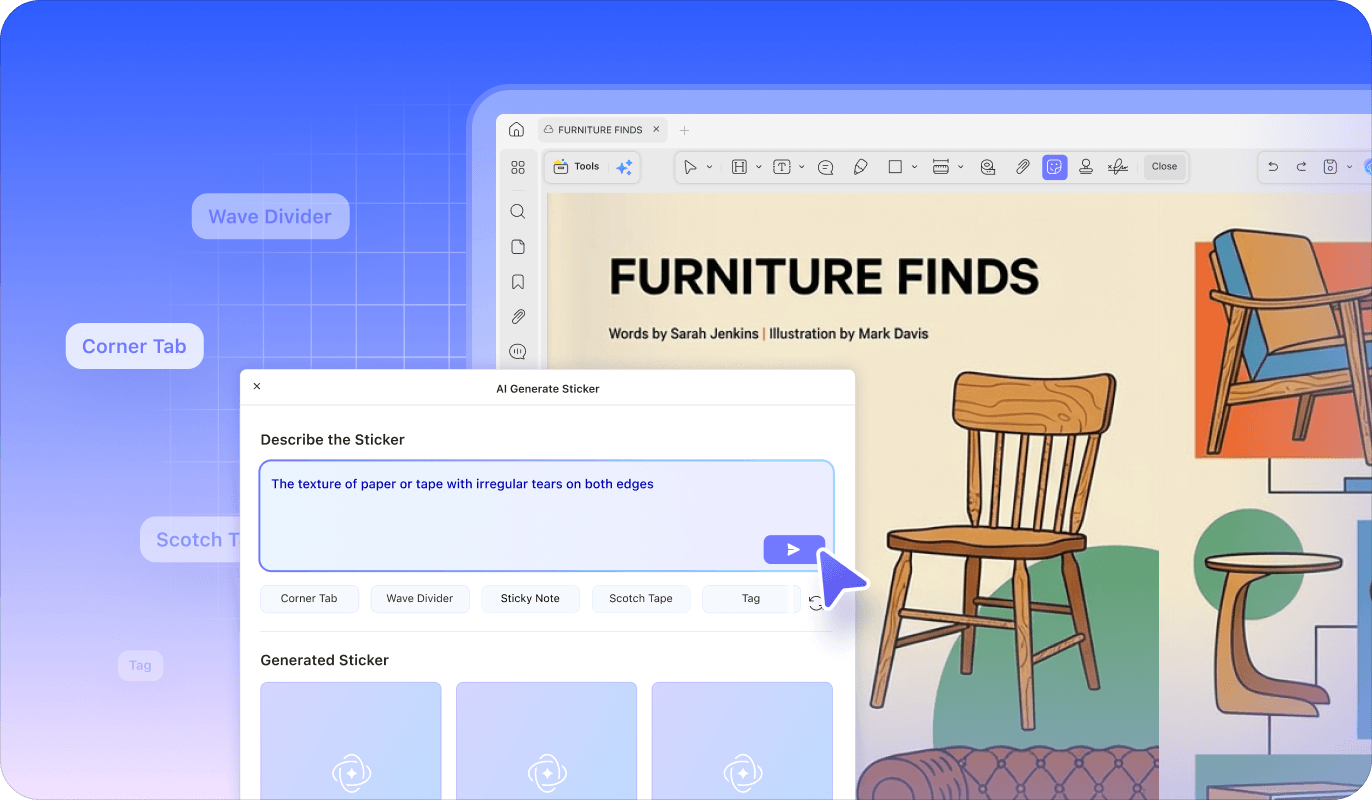This screenshot has width=1372, height=800.
Task: Choose the Wave Divider chip in the dialog
Action: [420, 598]
